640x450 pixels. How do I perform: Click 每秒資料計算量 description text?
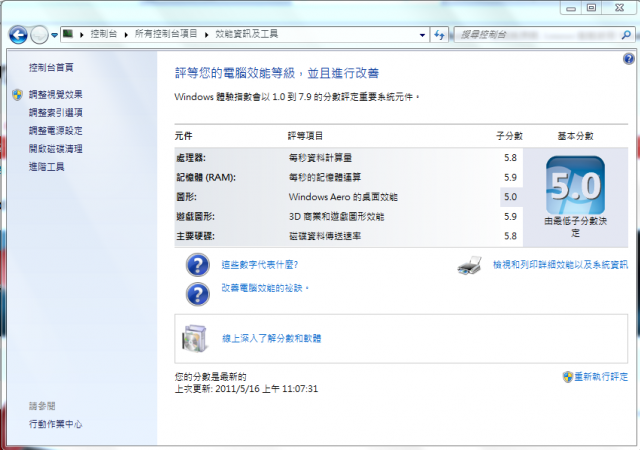[x=320, y=158]
